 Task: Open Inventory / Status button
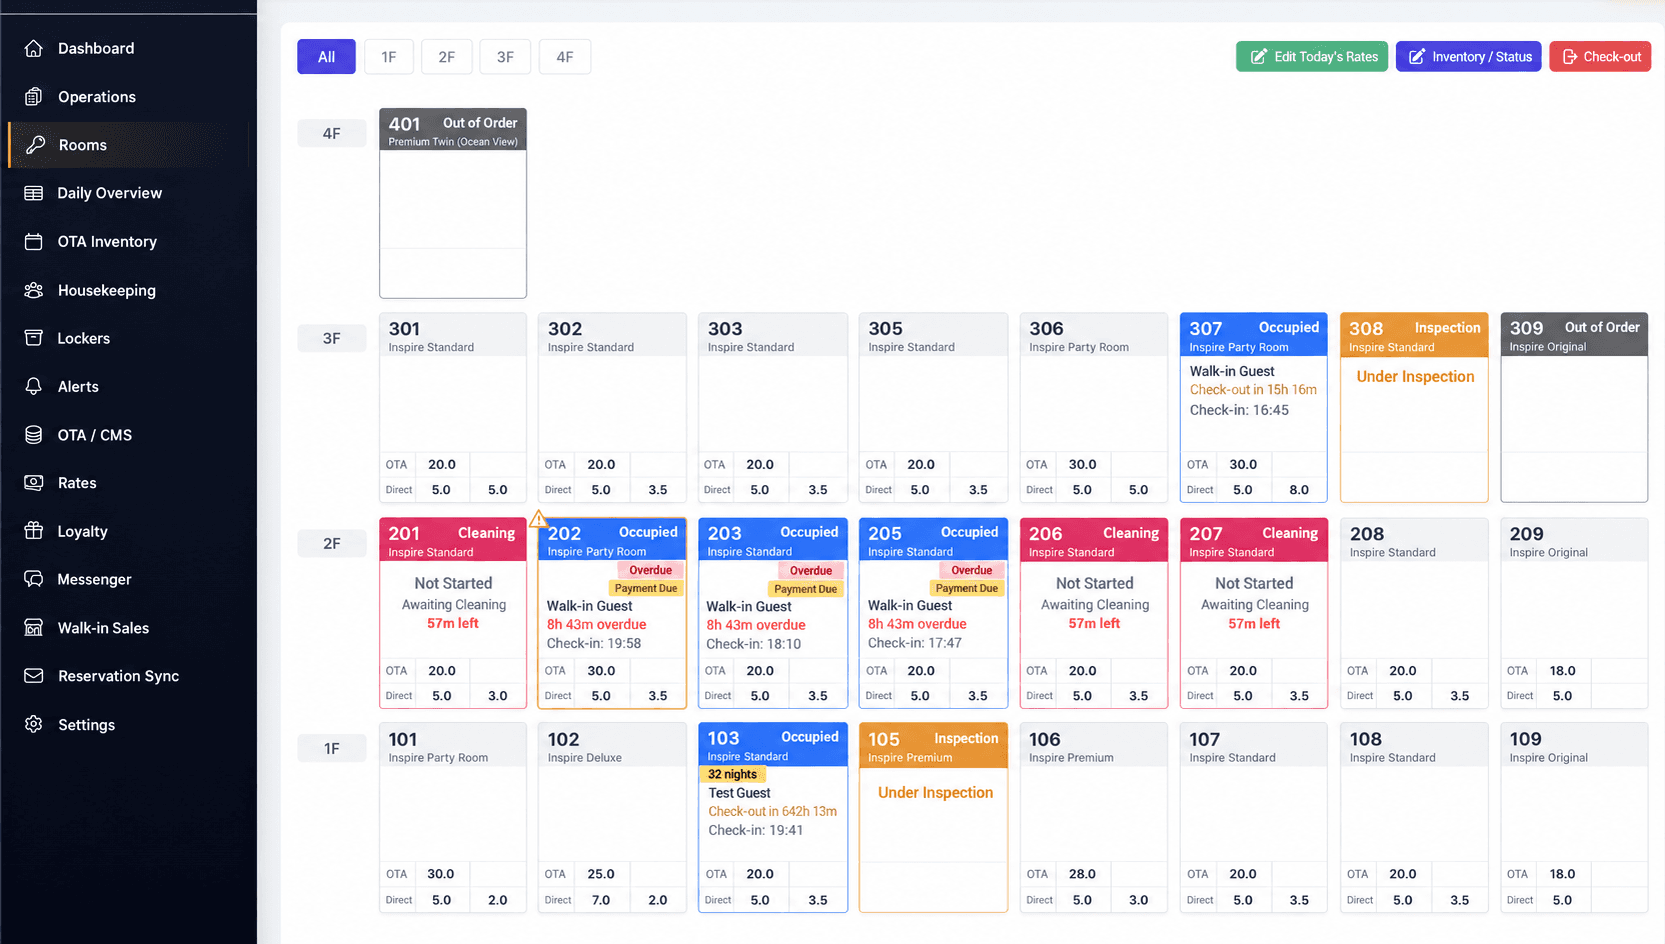point(1469,57)
